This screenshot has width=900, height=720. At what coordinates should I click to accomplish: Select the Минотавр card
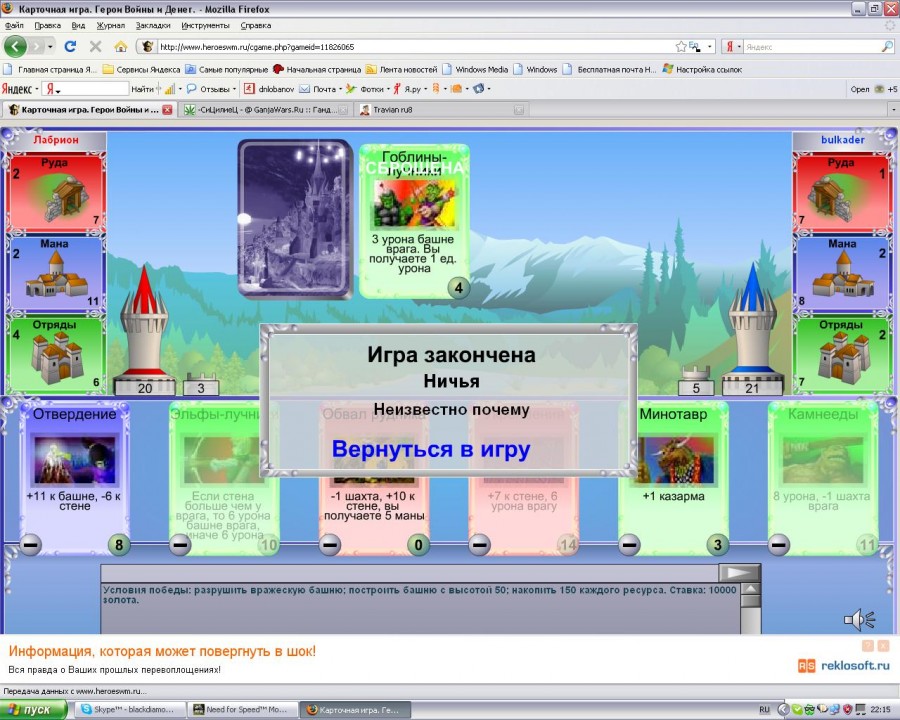673,478
